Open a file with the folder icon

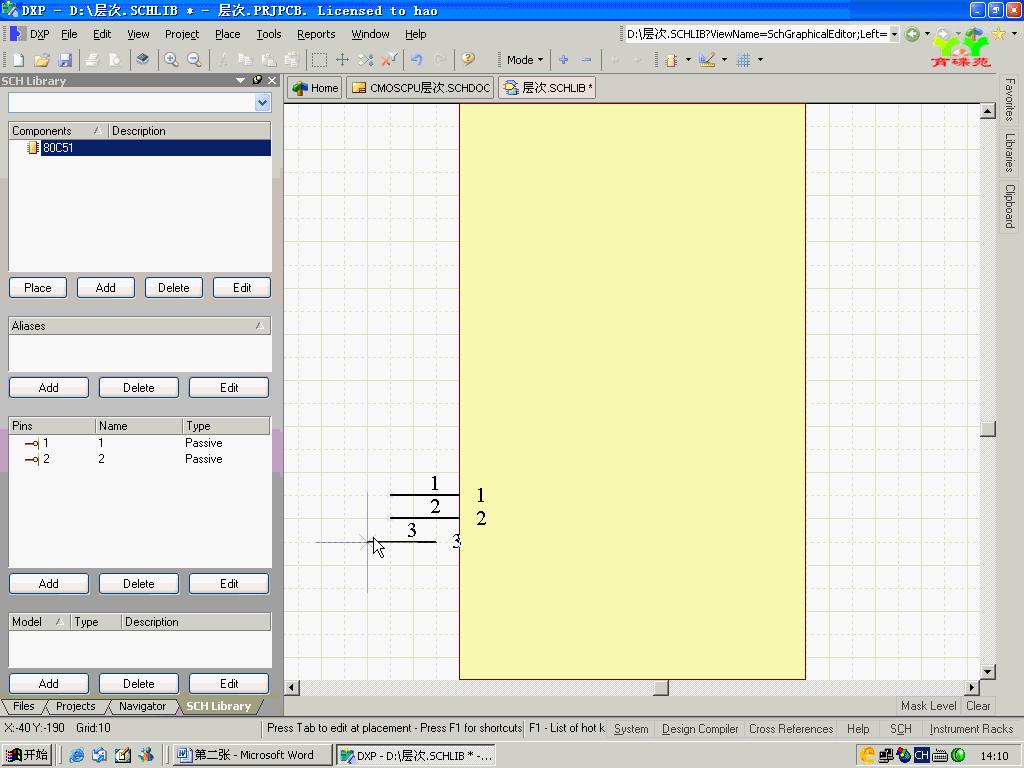click(42, 60)
